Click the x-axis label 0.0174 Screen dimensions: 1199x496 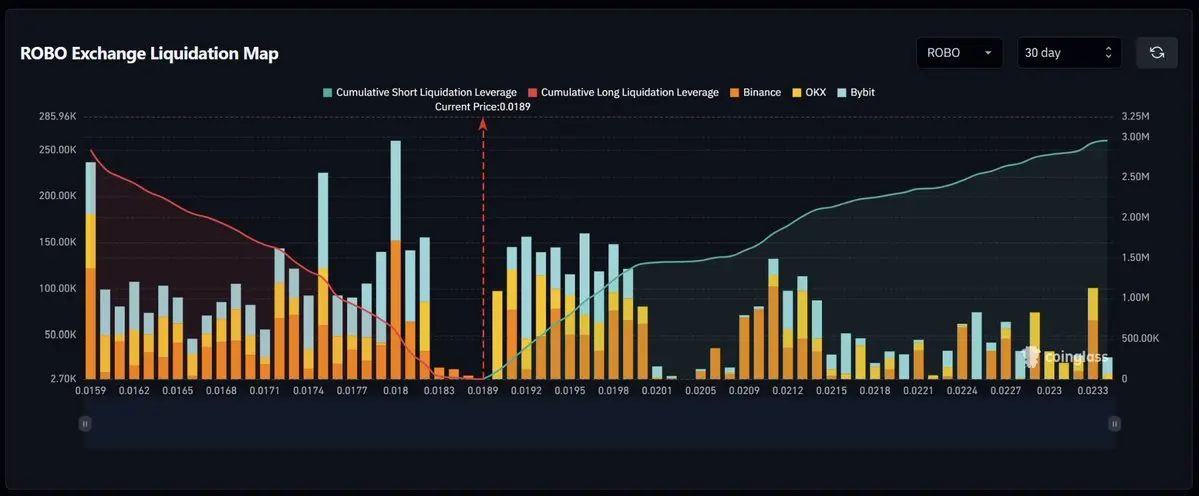[308, 391]
